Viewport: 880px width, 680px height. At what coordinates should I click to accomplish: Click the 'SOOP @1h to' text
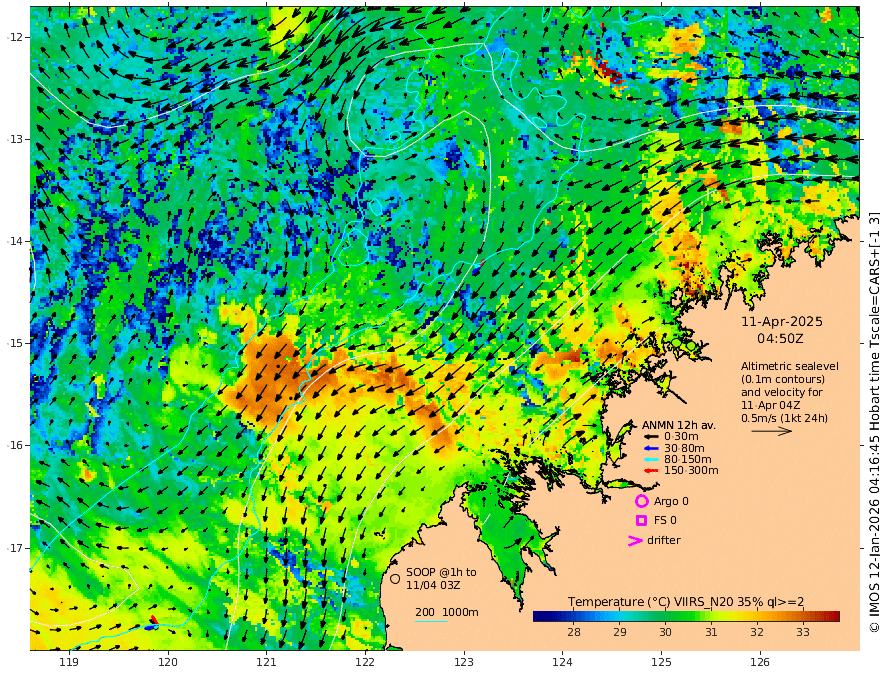tap(441, 572)
